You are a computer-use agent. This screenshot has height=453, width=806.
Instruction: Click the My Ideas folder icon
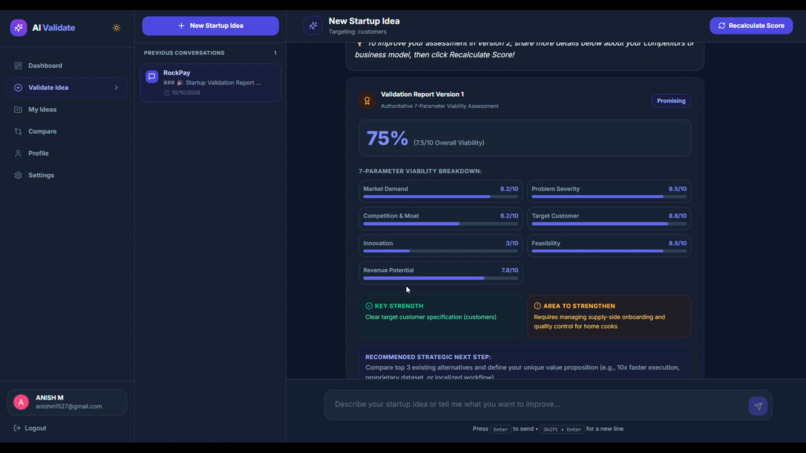click(18, 110)
